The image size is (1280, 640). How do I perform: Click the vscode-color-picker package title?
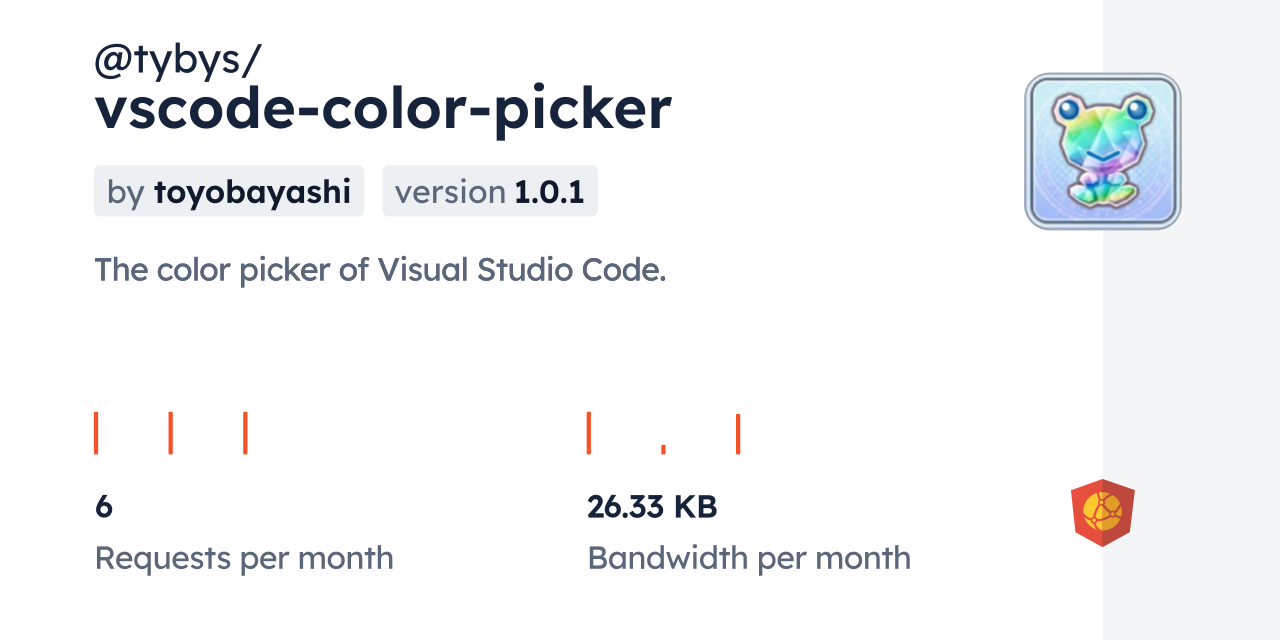point(383,109)
